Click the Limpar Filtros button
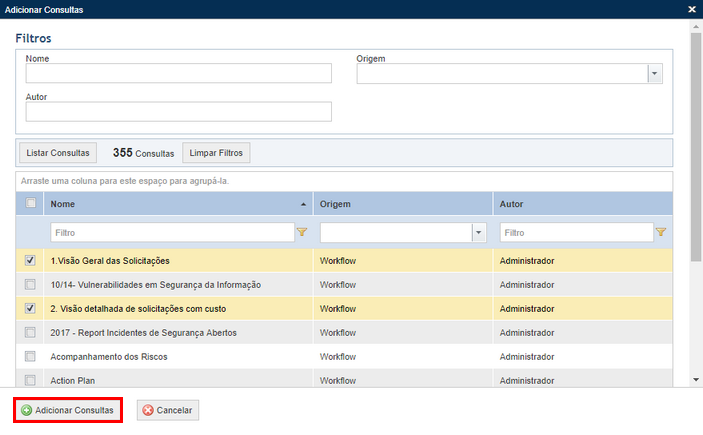The height and width of the screenshot is (435, 703). 216,153
